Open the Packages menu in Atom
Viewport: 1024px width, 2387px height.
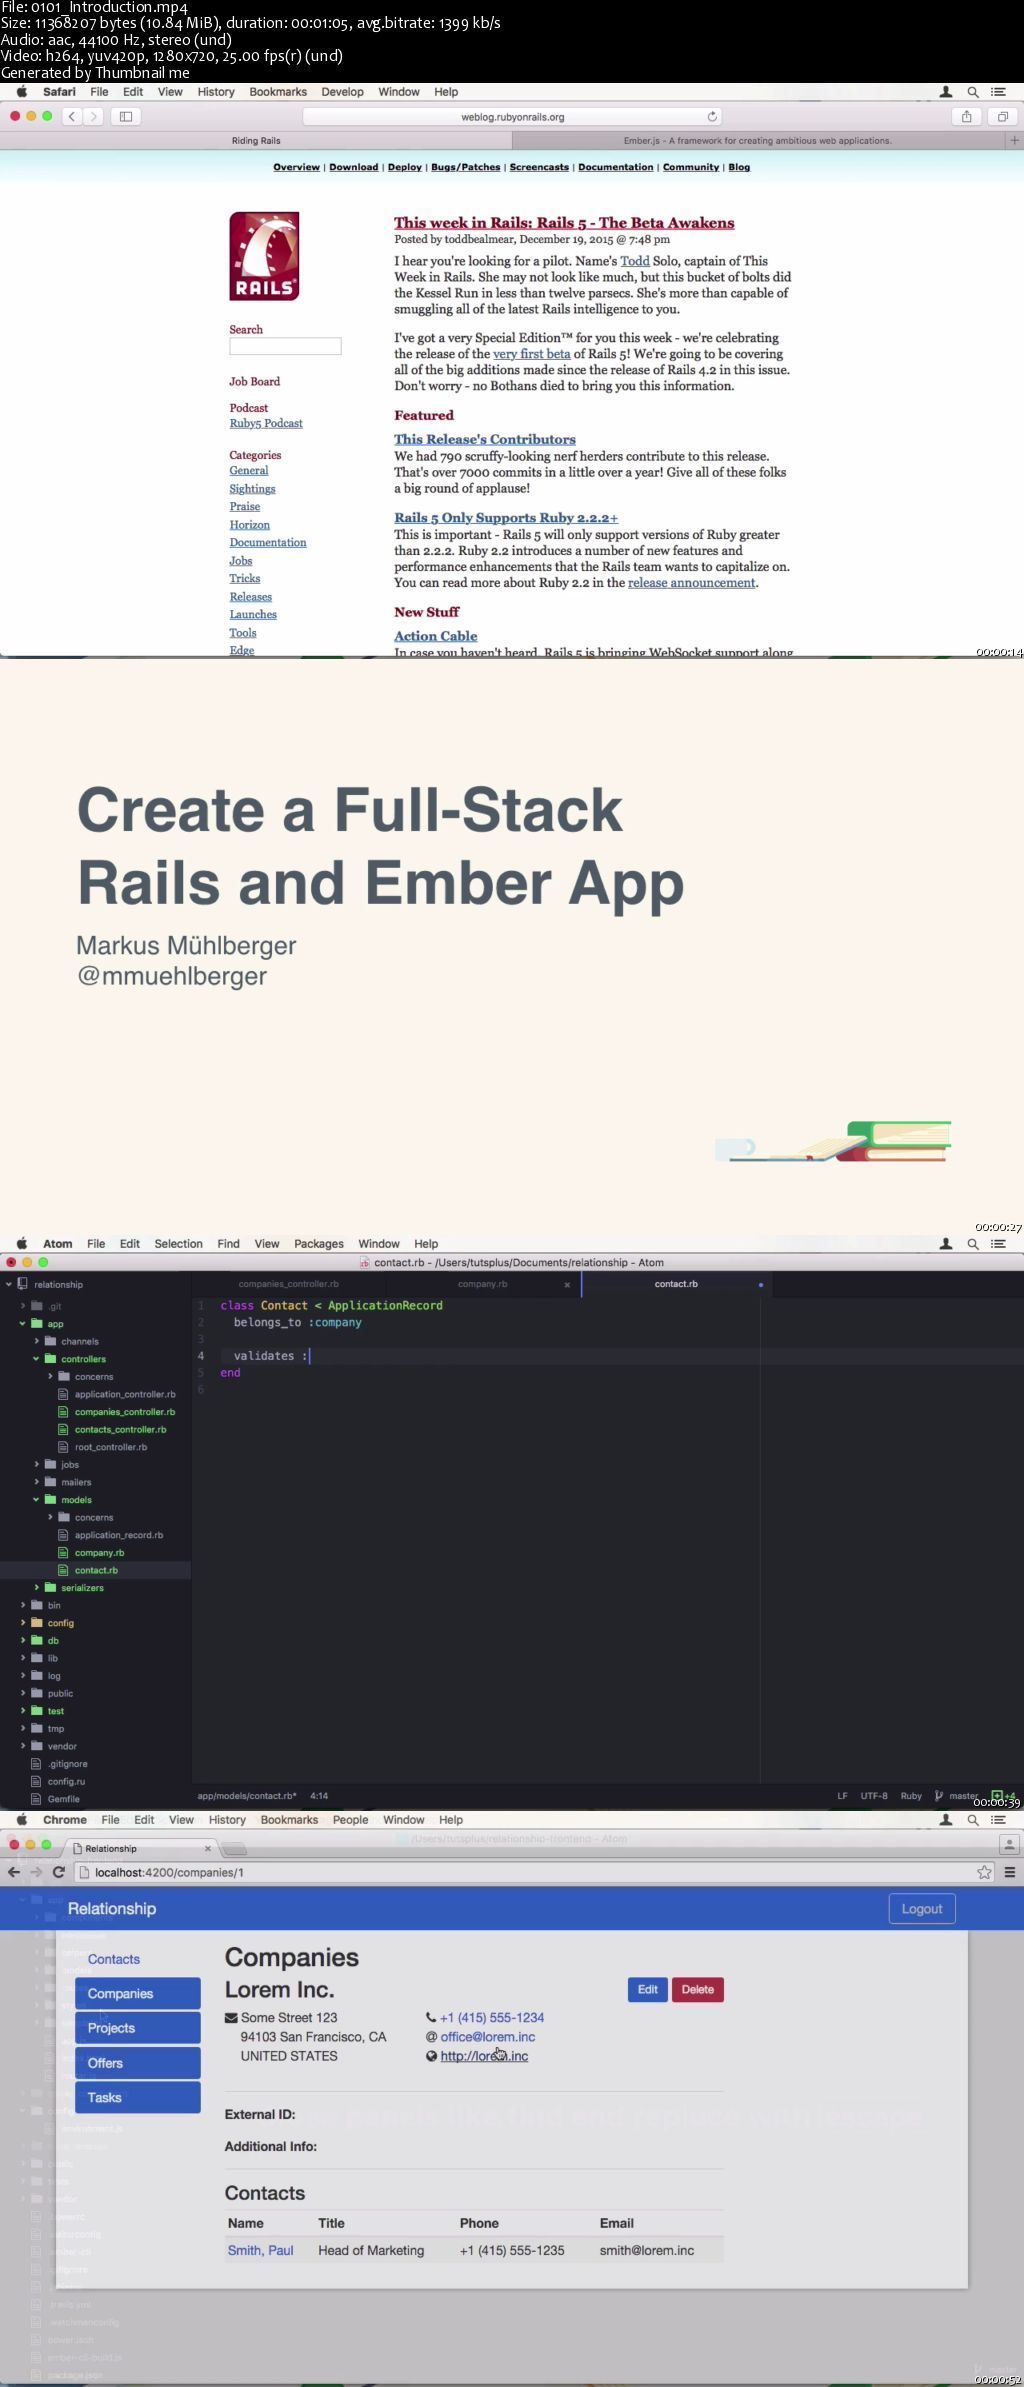[x=319, y=1244]
